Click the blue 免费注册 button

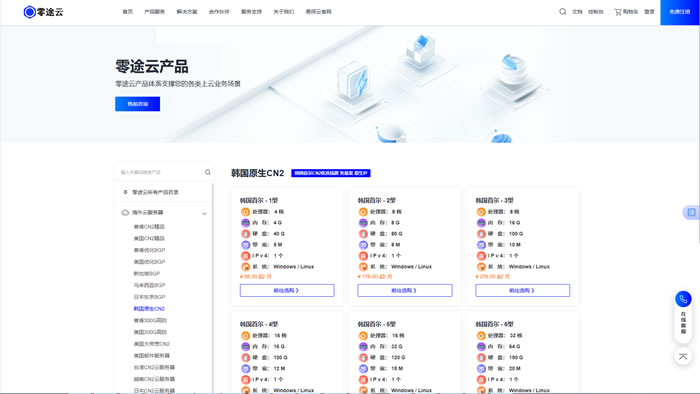(680, 12)
